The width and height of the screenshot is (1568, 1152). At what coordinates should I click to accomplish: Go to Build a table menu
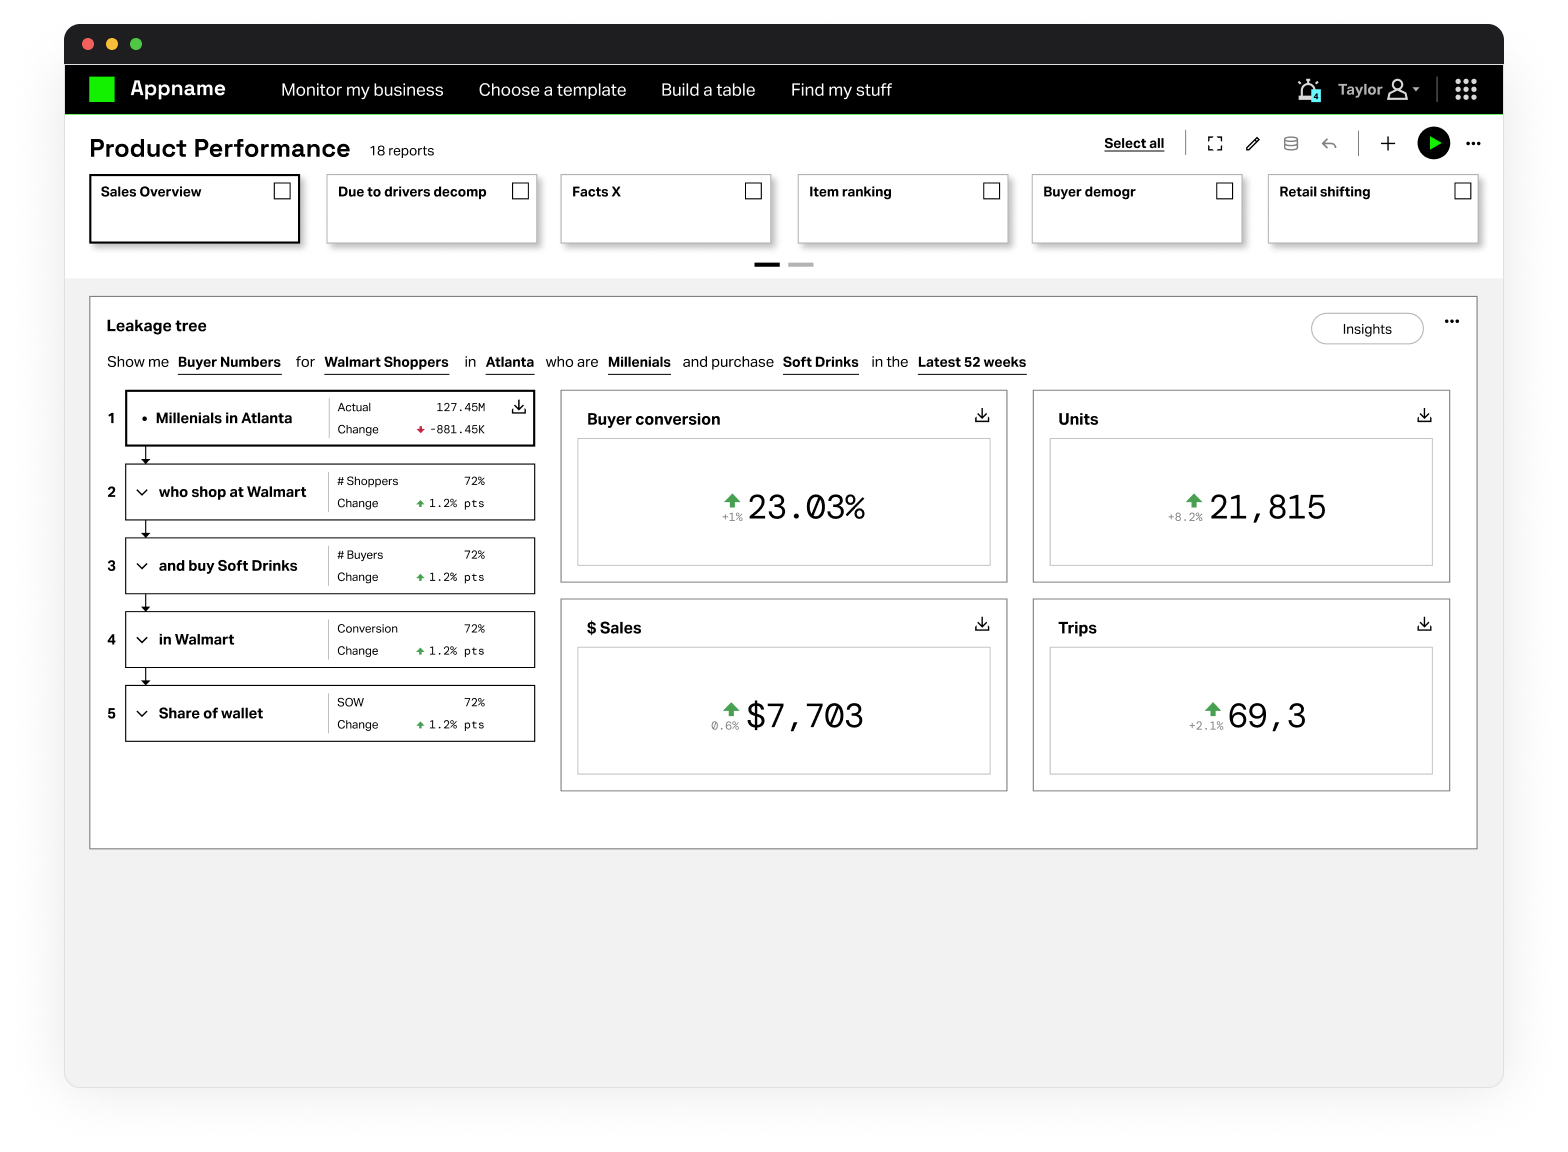point(707,90)
